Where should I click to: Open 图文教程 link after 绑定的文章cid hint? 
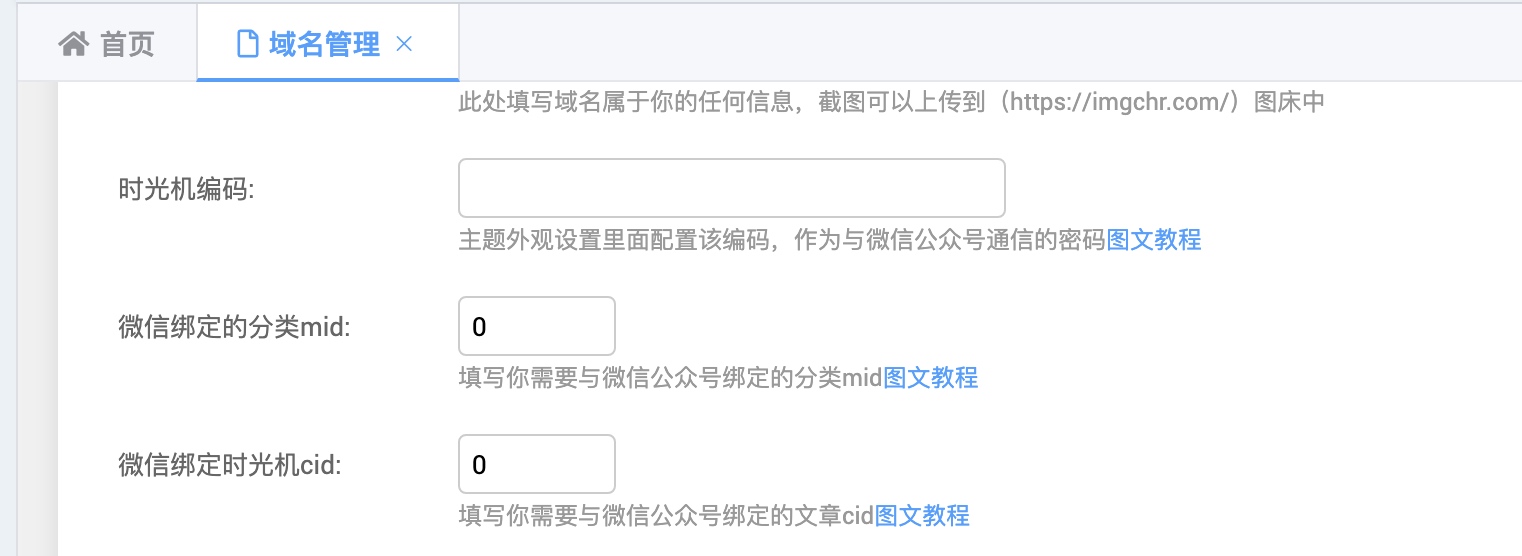(x=923, y=516)
